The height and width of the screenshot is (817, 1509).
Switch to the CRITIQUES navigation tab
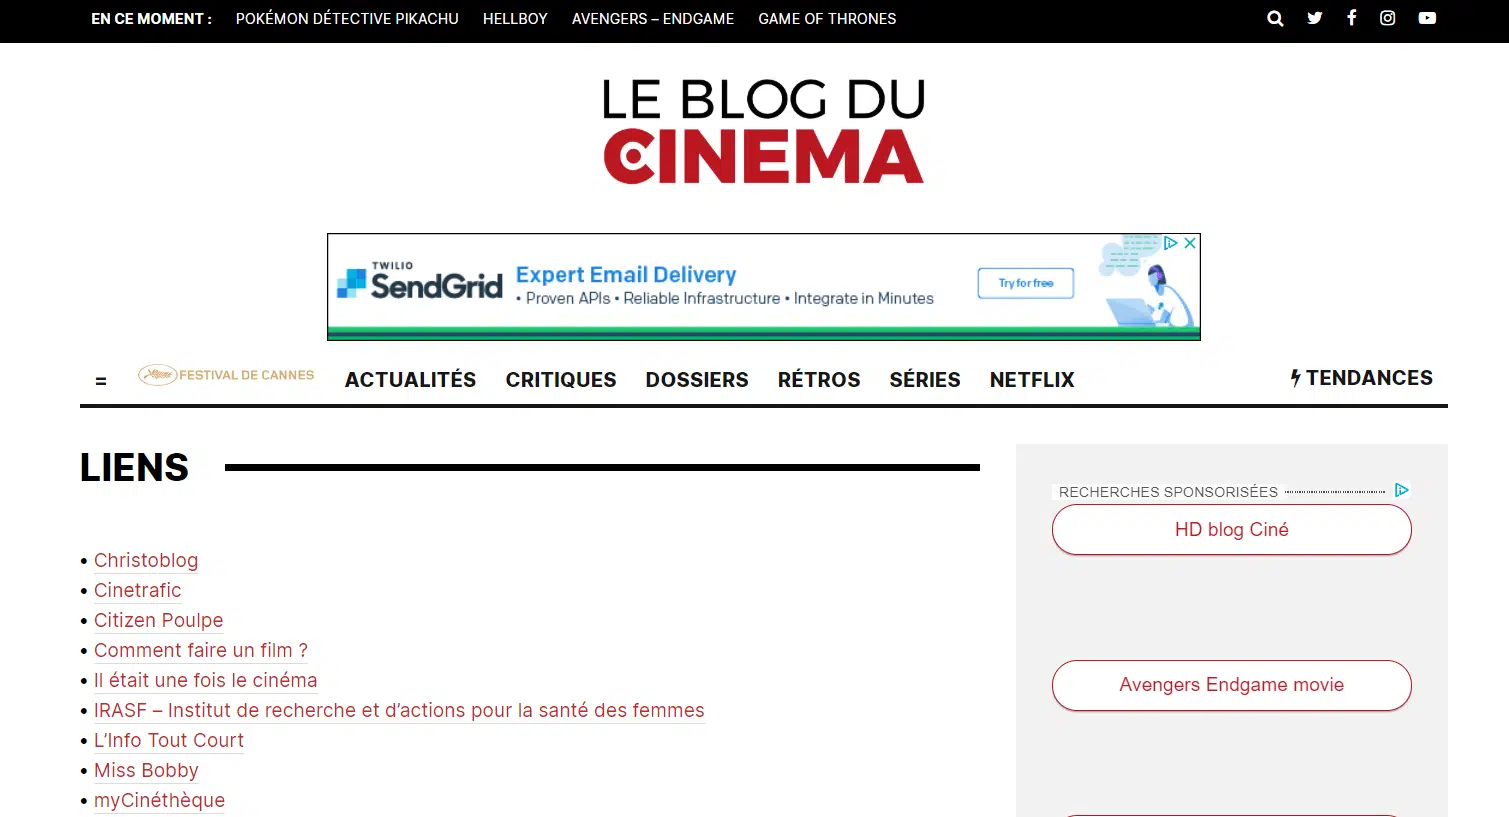click(560, 380)
